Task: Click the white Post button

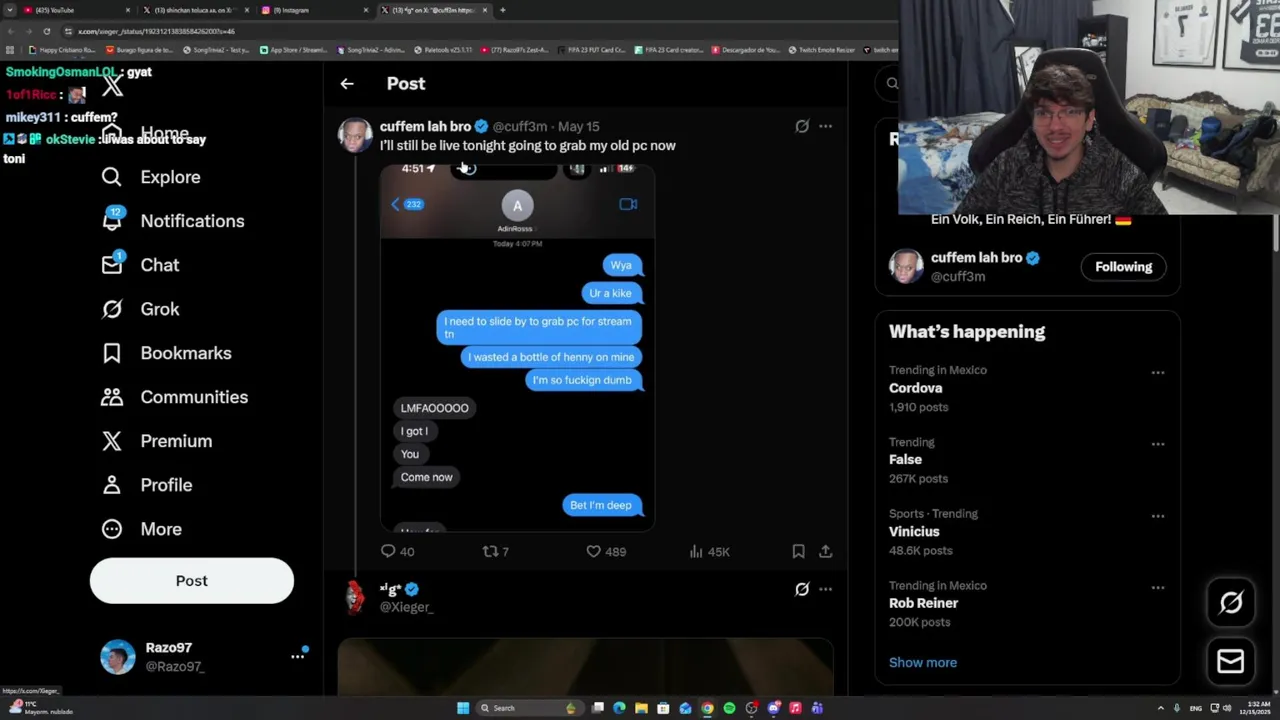Action: (x=192, y=581)
